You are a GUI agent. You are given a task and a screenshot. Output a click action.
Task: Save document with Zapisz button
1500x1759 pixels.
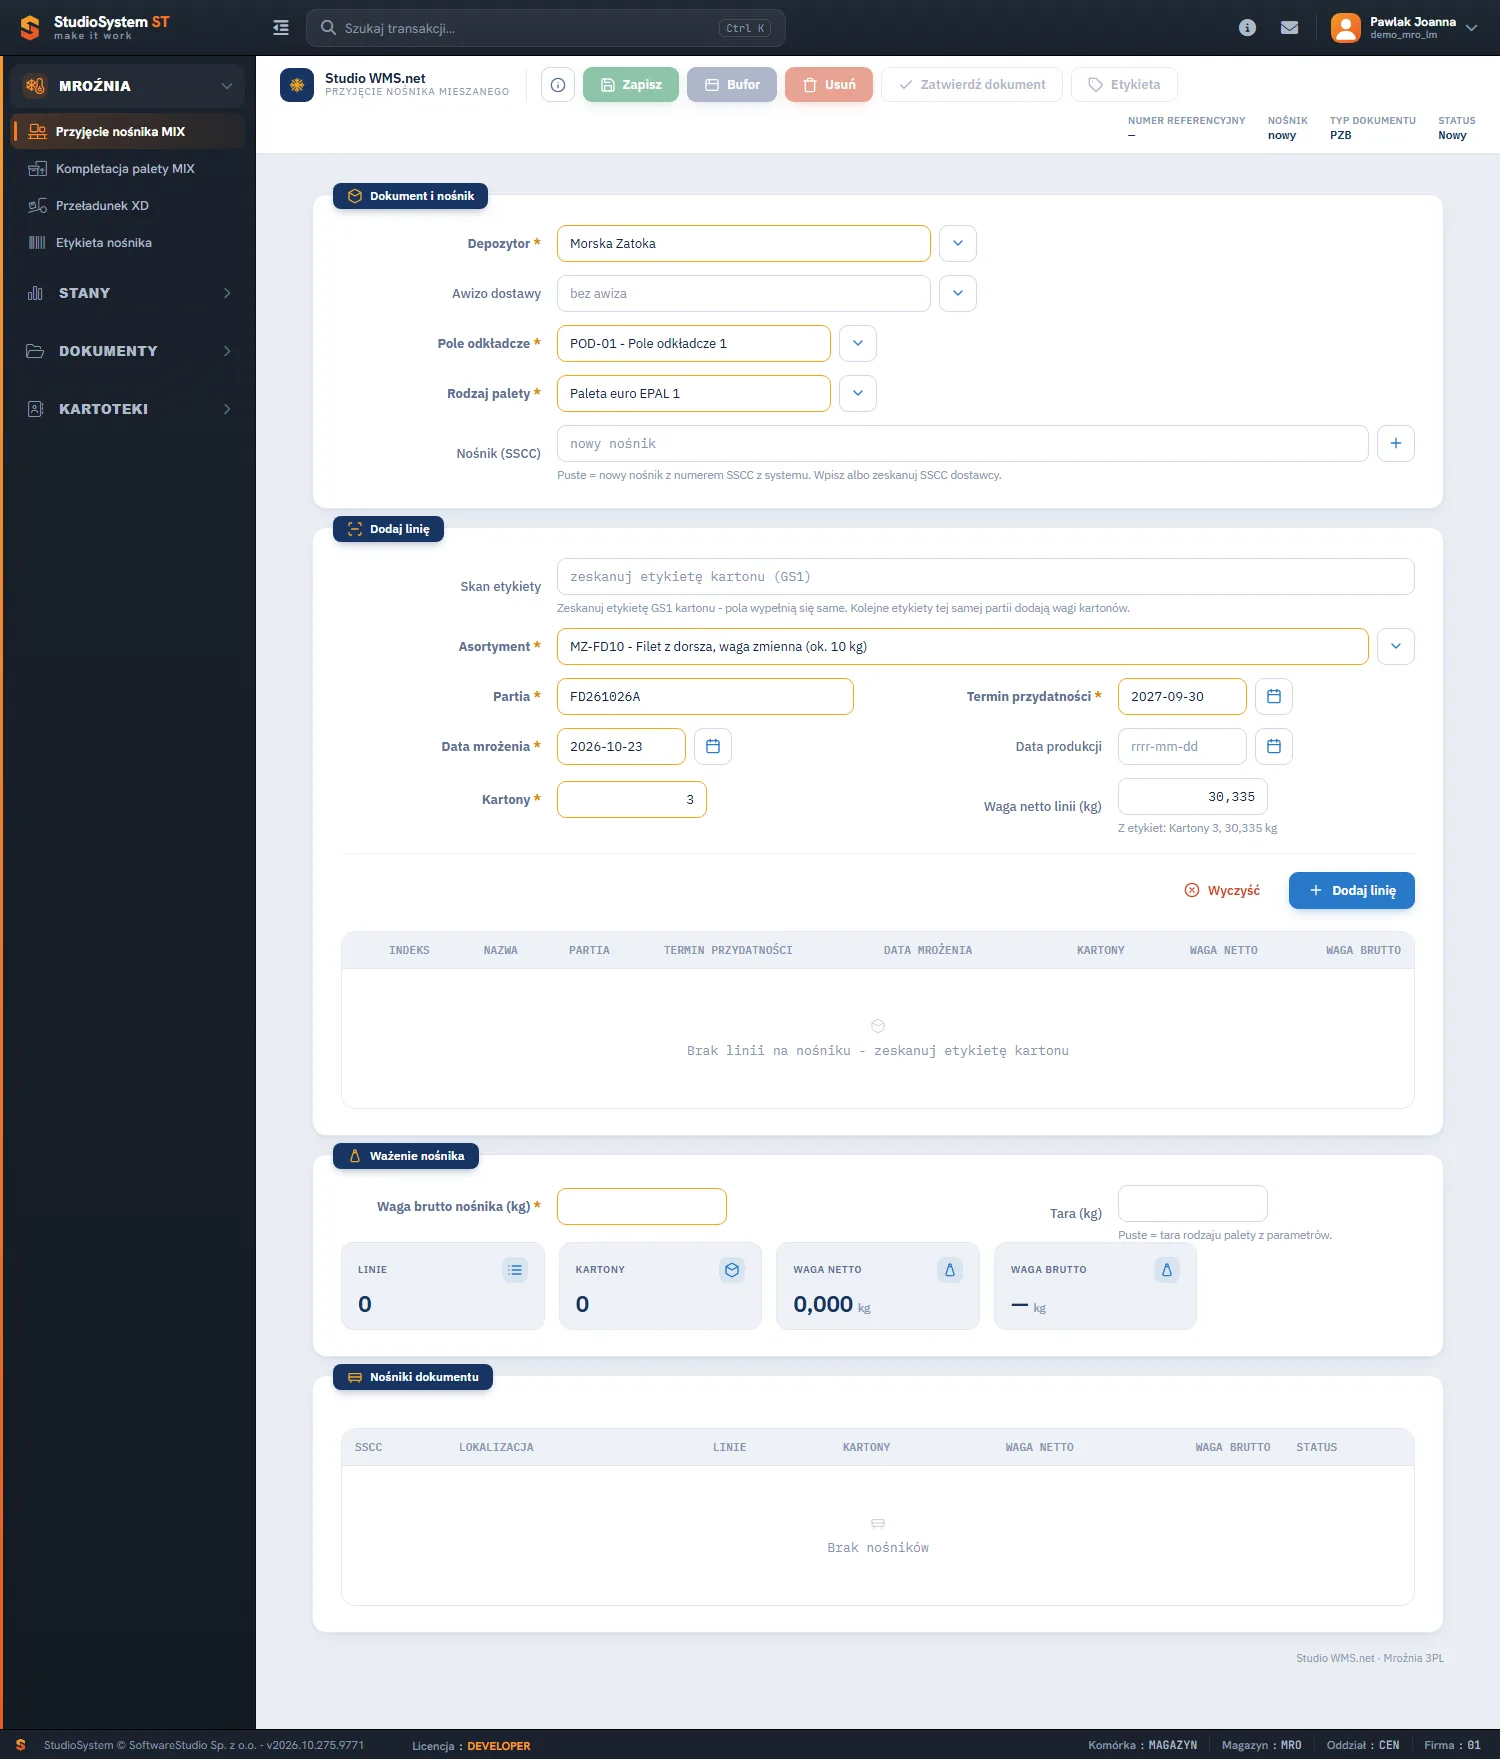pos(631,85)
